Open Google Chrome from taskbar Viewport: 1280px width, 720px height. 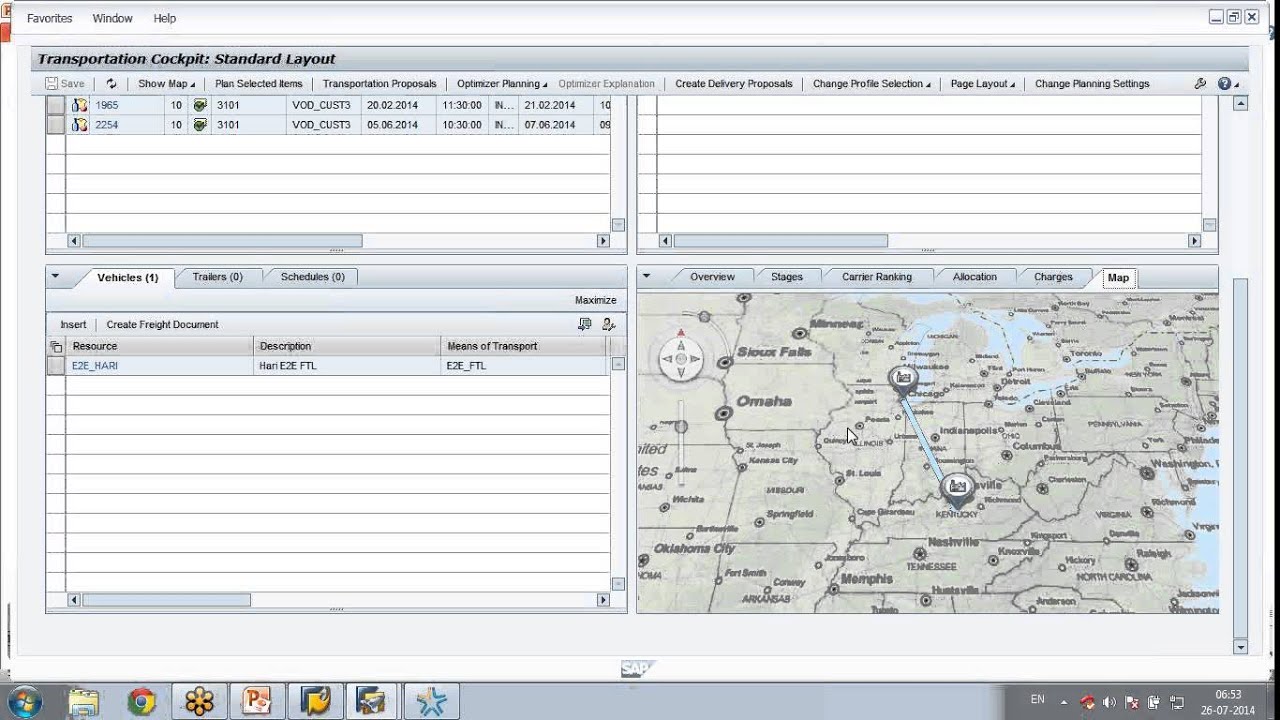142,702
